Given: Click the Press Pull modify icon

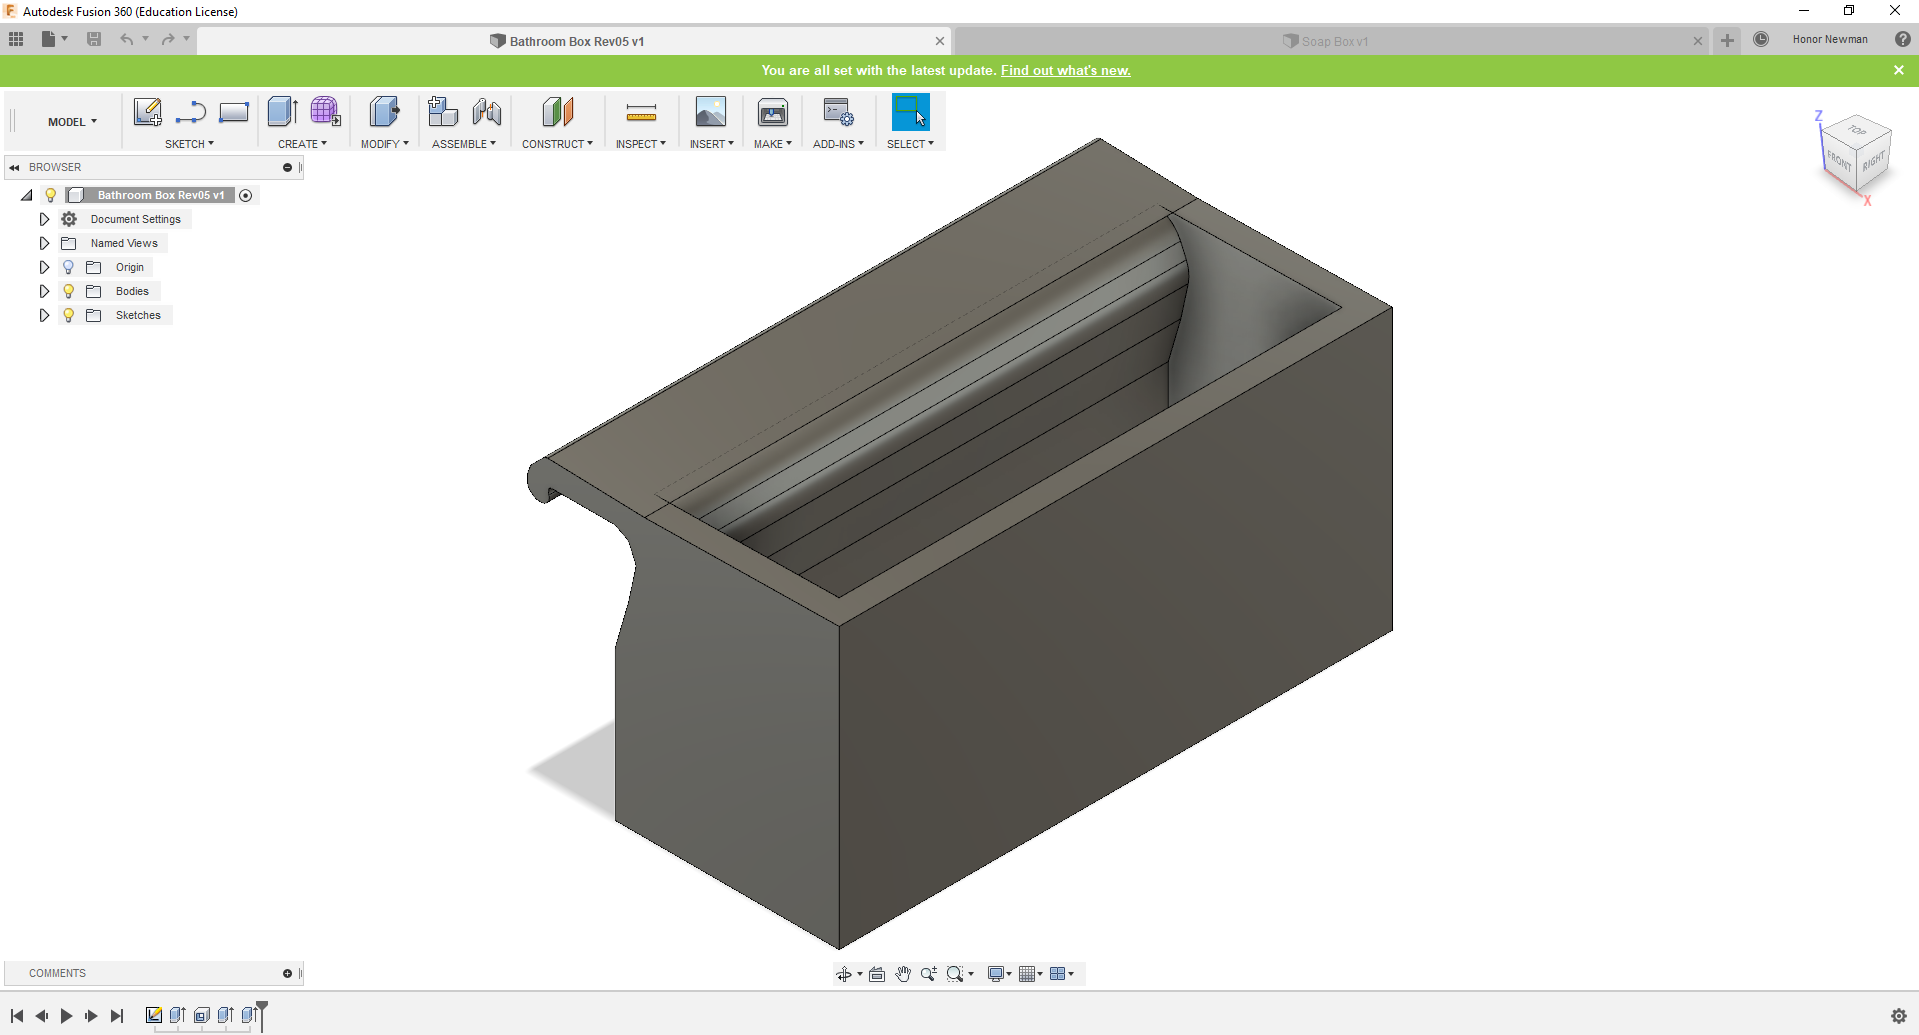Looking at the screenshot, I should 384,112.
